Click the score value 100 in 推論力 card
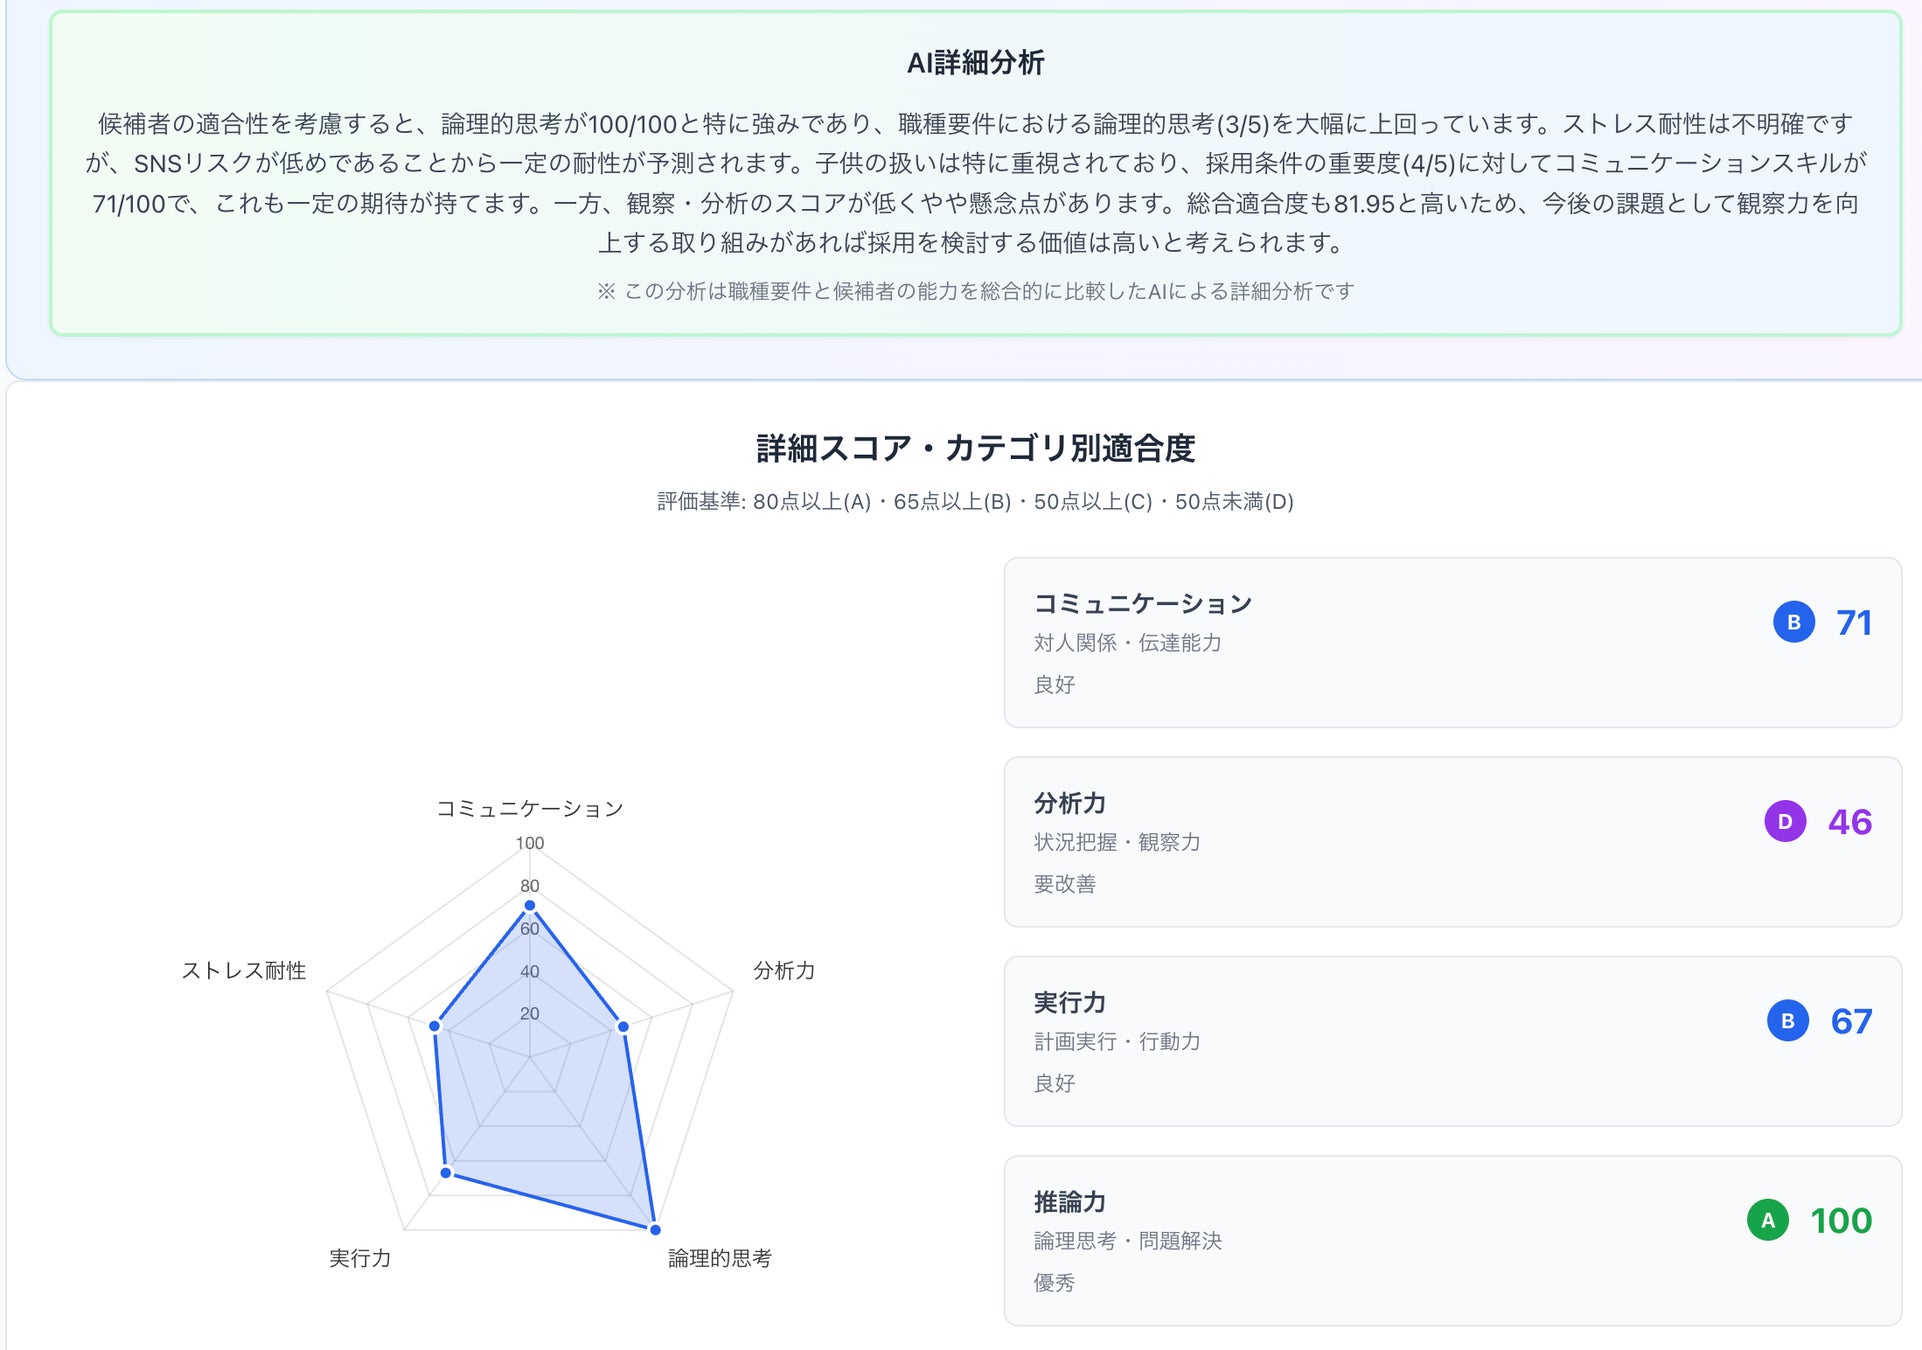Screen dimensions: 1922x1350 [1841, 1220]
